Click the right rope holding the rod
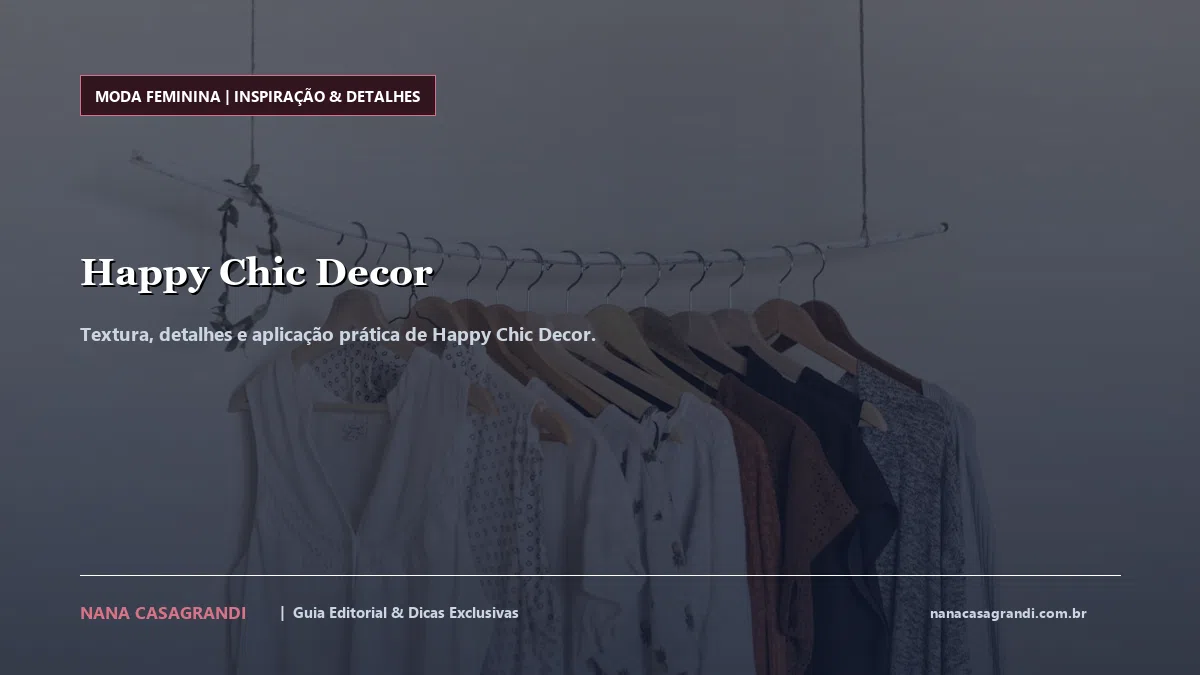 (862, 115)
